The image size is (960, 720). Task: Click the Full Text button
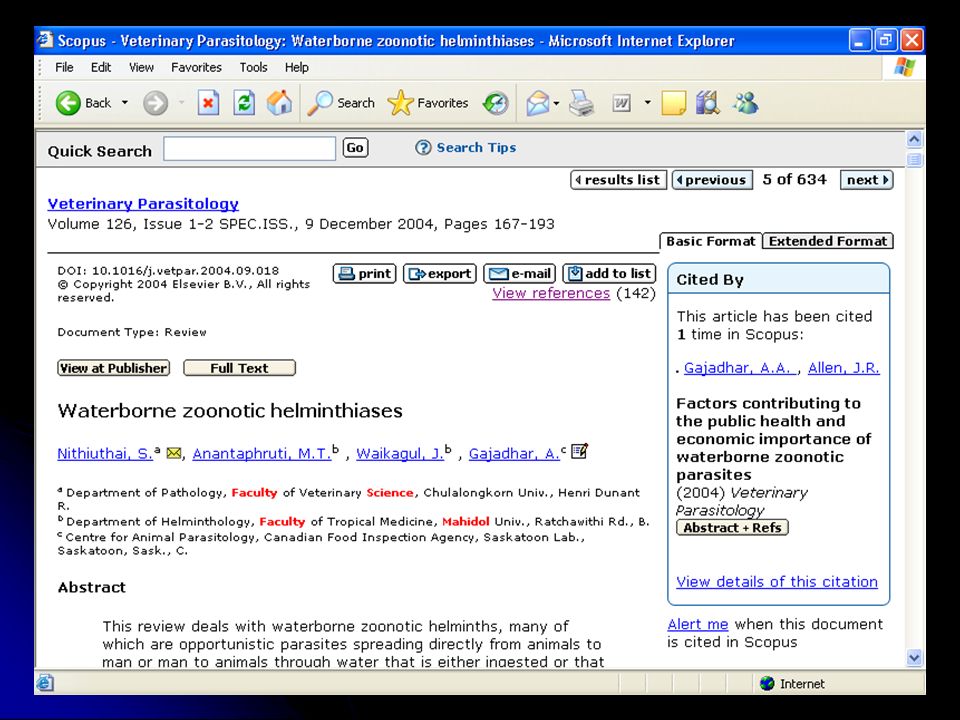coord(239,368)
